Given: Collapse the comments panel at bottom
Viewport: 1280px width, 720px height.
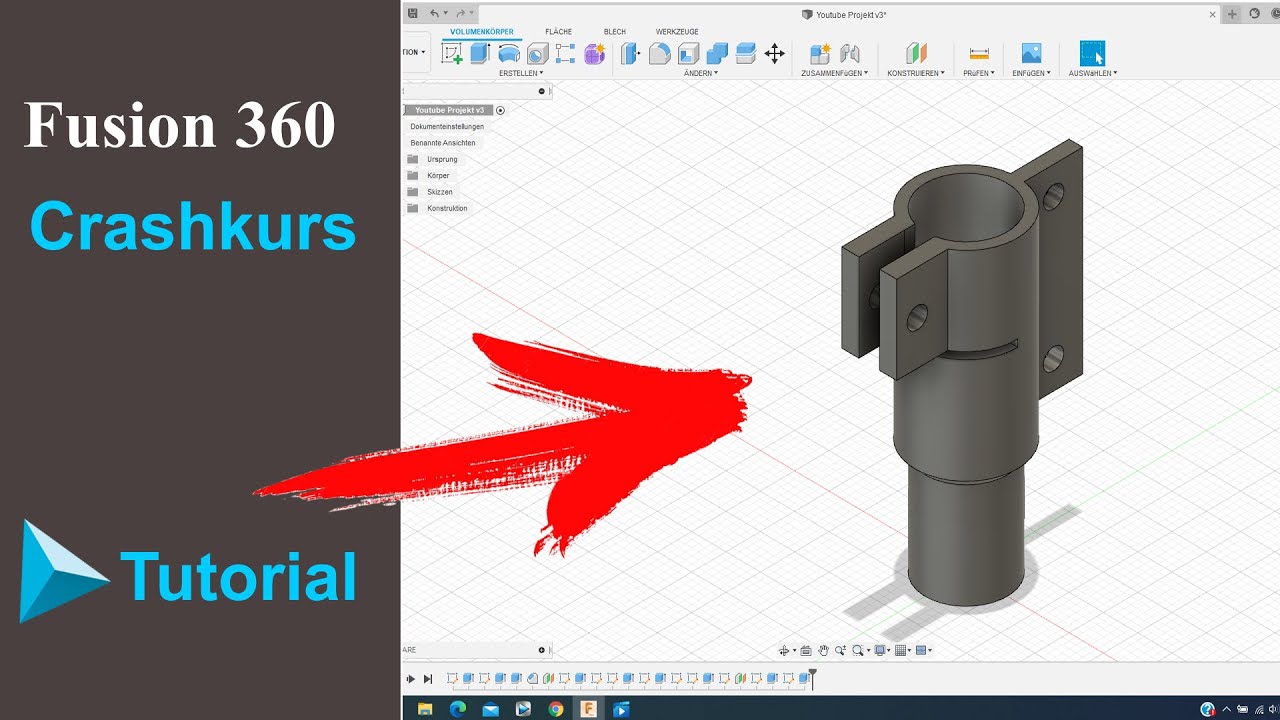Looking at the screenshot, I should coord(542,650).
